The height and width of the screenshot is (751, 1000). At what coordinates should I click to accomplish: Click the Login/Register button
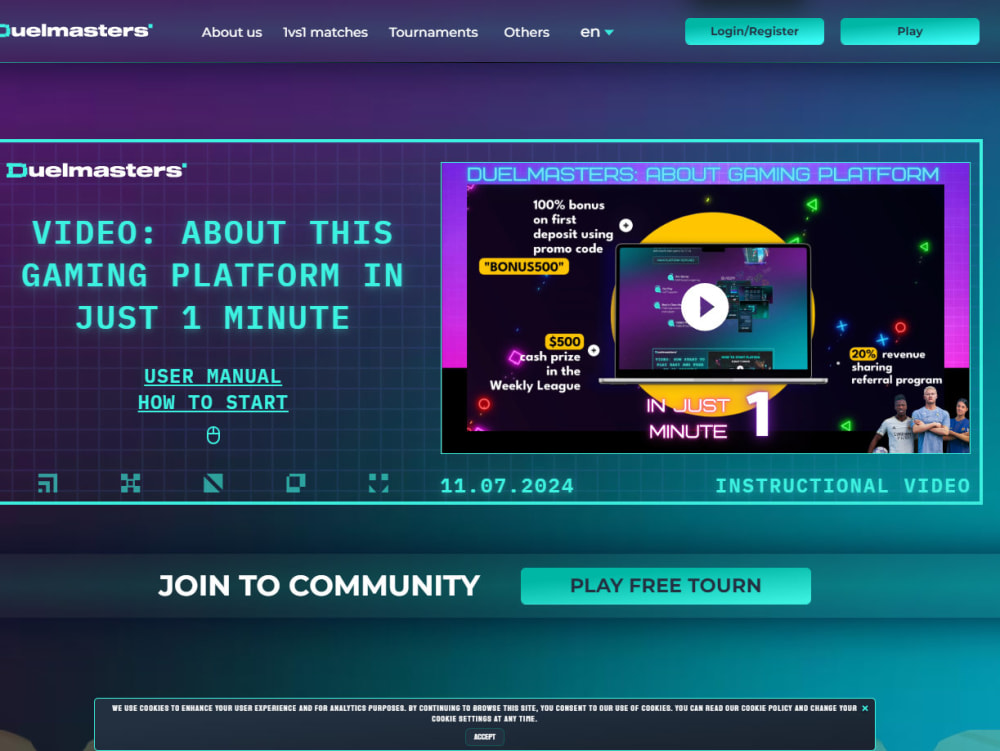[x=754, y=31]
